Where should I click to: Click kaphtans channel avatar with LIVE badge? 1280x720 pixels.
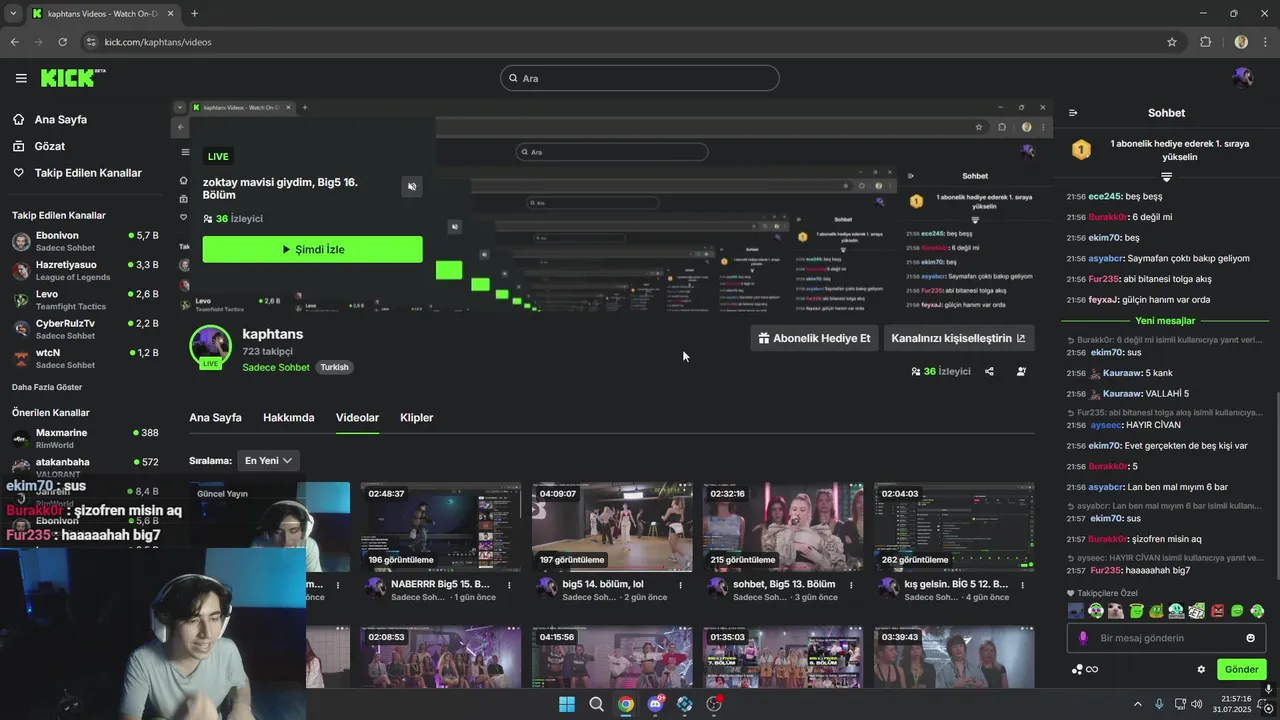point(210,347)
